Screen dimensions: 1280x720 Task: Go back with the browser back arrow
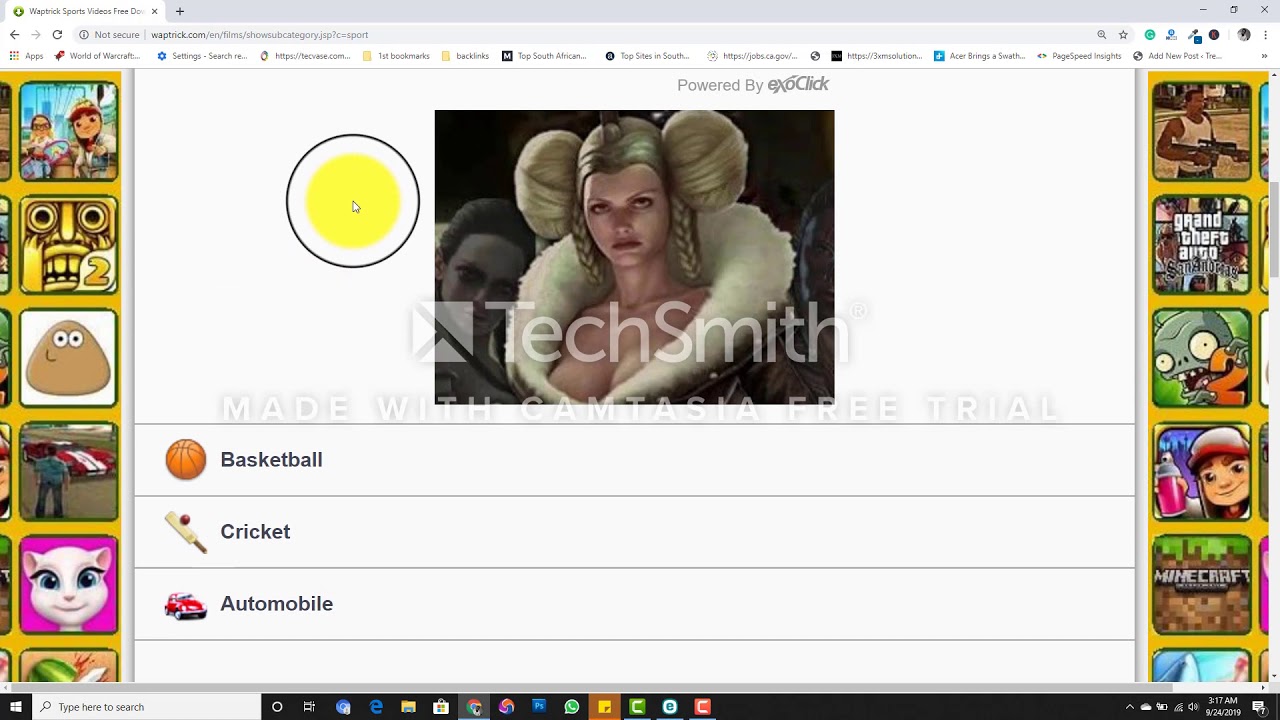pyautogui.click(x=14, y=34)
